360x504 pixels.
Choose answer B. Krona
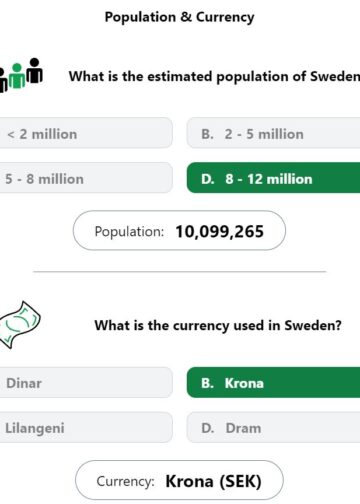(273, 382)
